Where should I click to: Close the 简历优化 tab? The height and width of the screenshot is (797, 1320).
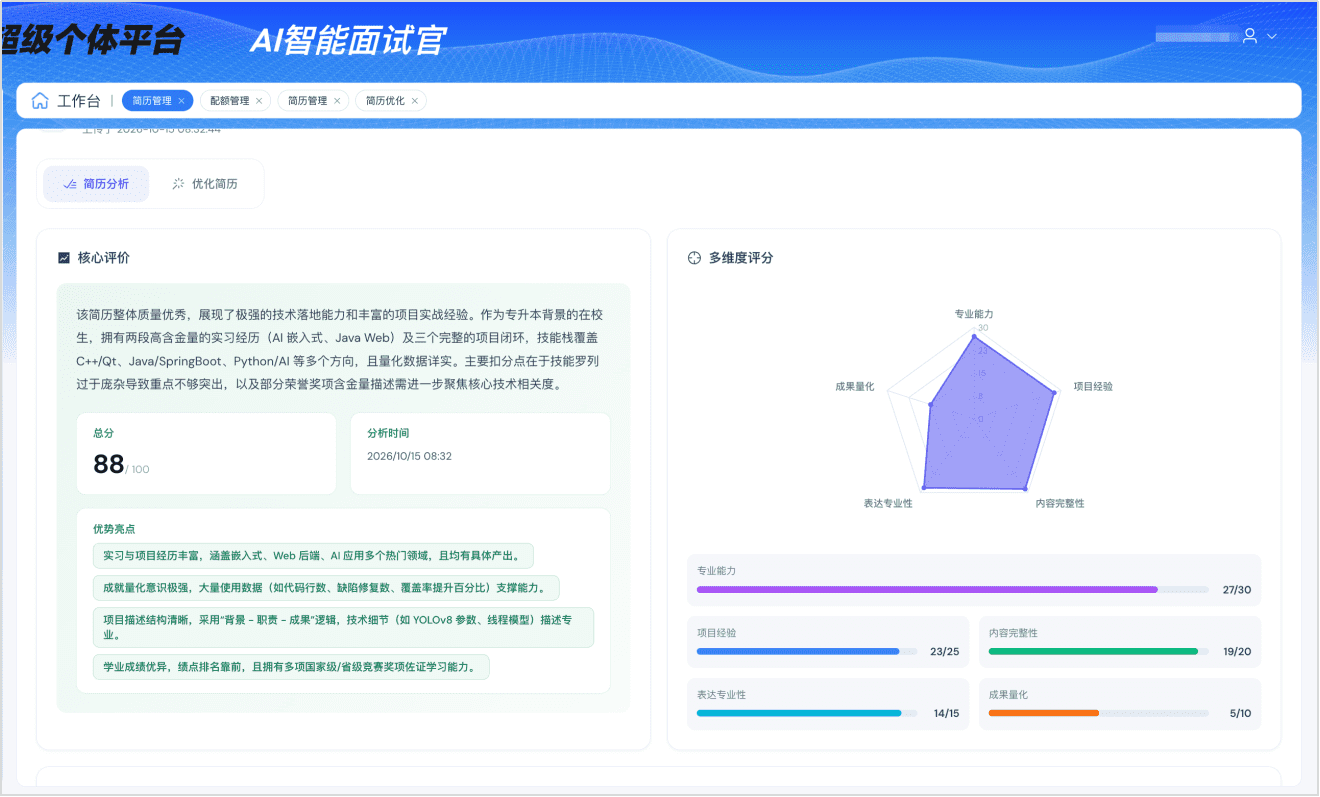tap(415, 101)
